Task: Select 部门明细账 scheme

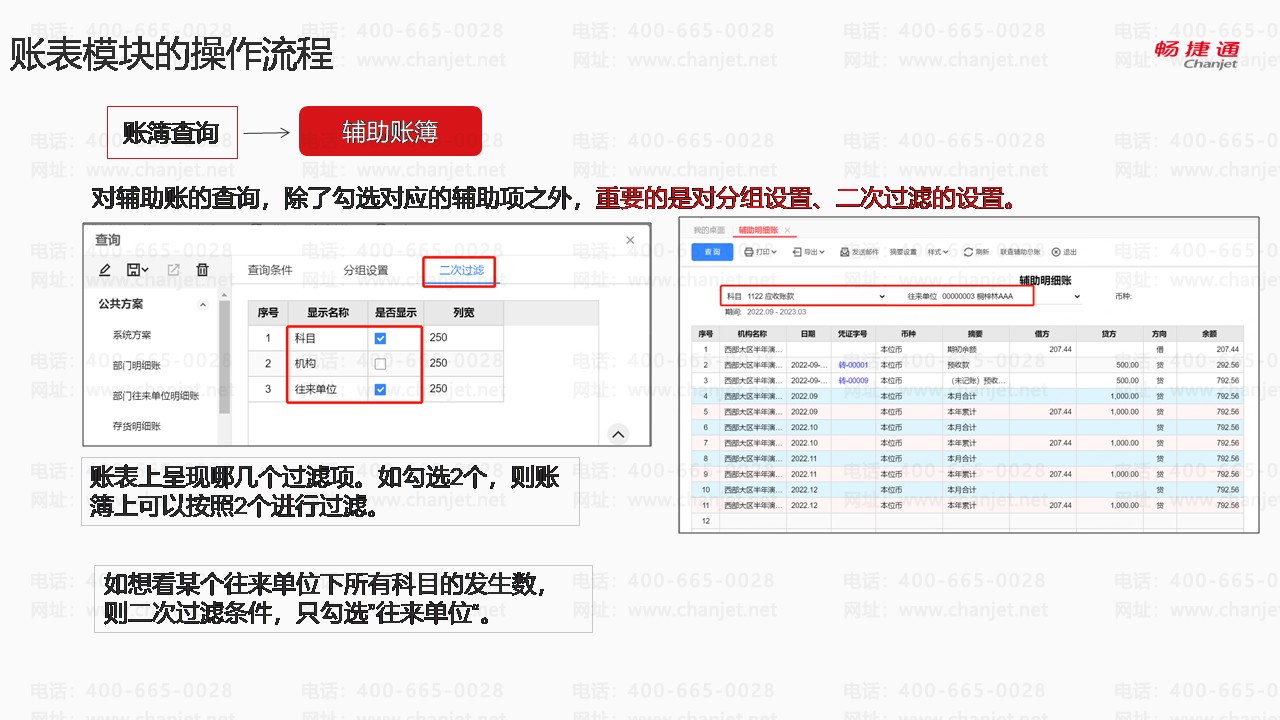Action: tap(137, 365)
